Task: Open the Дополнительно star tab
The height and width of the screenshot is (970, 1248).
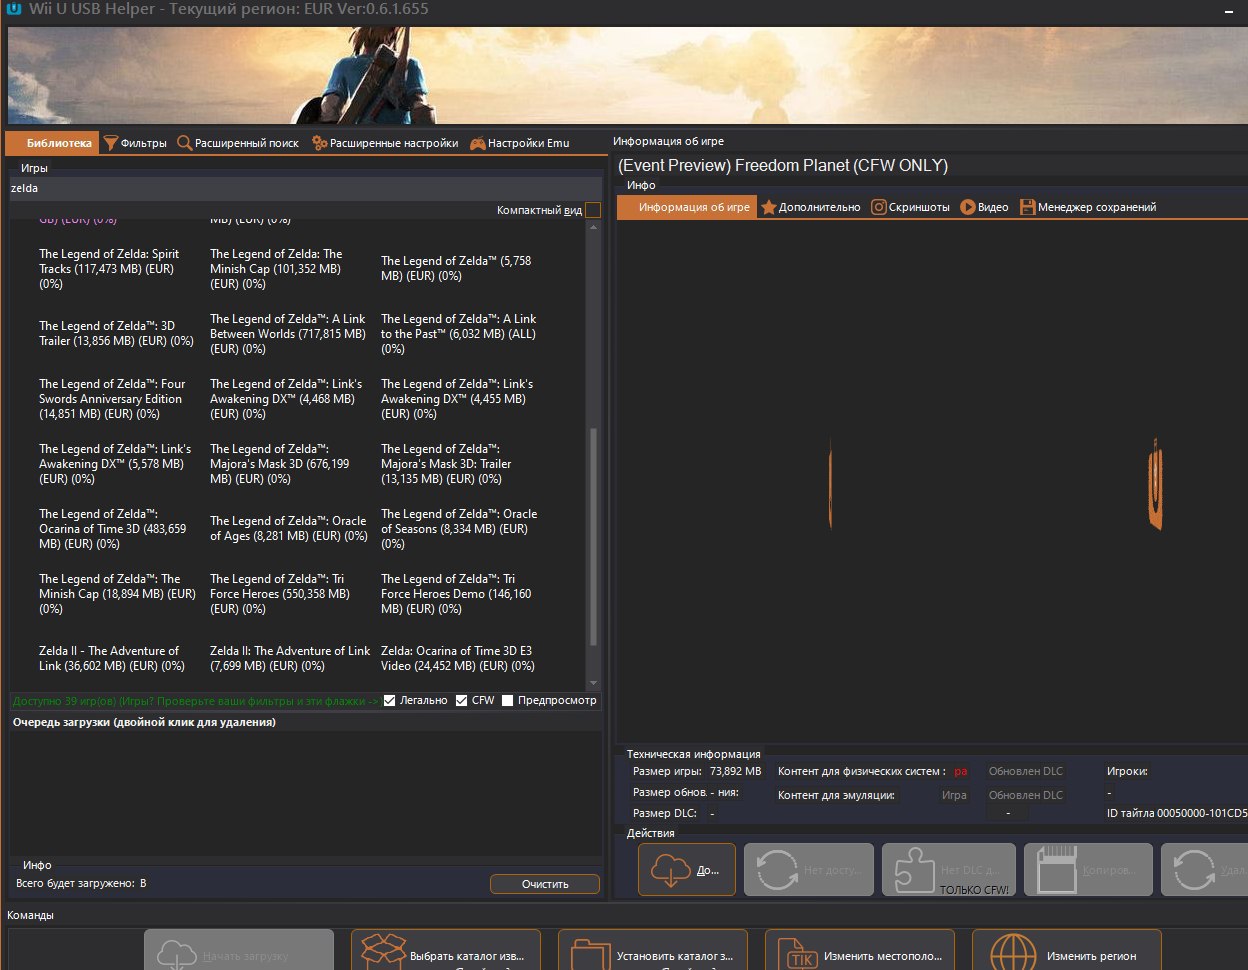Action: (811, 207)
